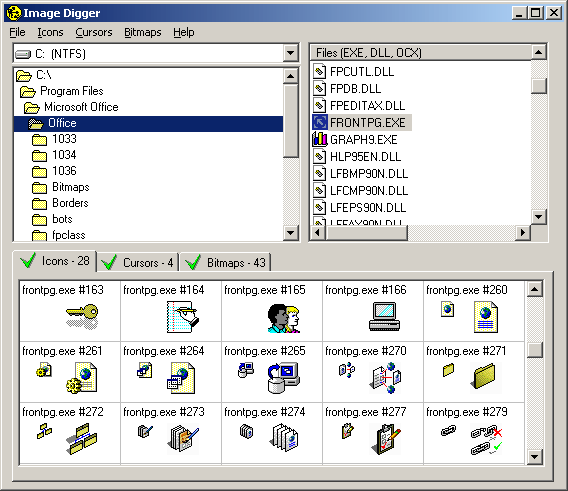Click icon grid scroll down arrow
The height and width of the screenshot is (491, 568).
pos(535,456)
